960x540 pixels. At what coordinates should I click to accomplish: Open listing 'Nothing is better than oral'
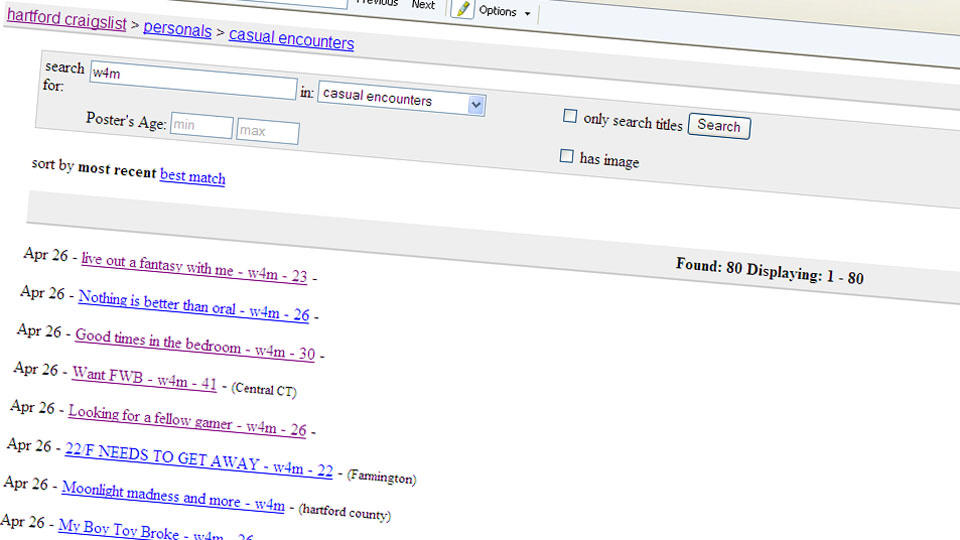pos(193,306)
